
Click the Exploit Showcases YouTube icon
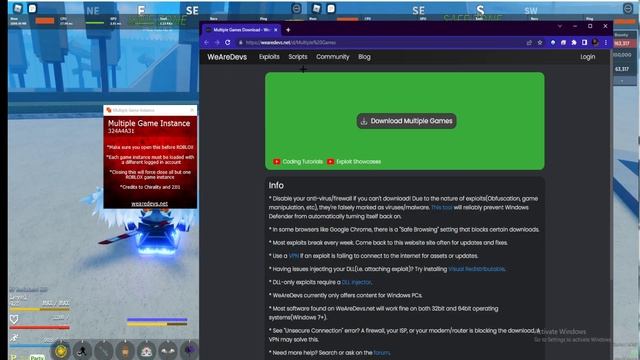[x=331, y=162]
